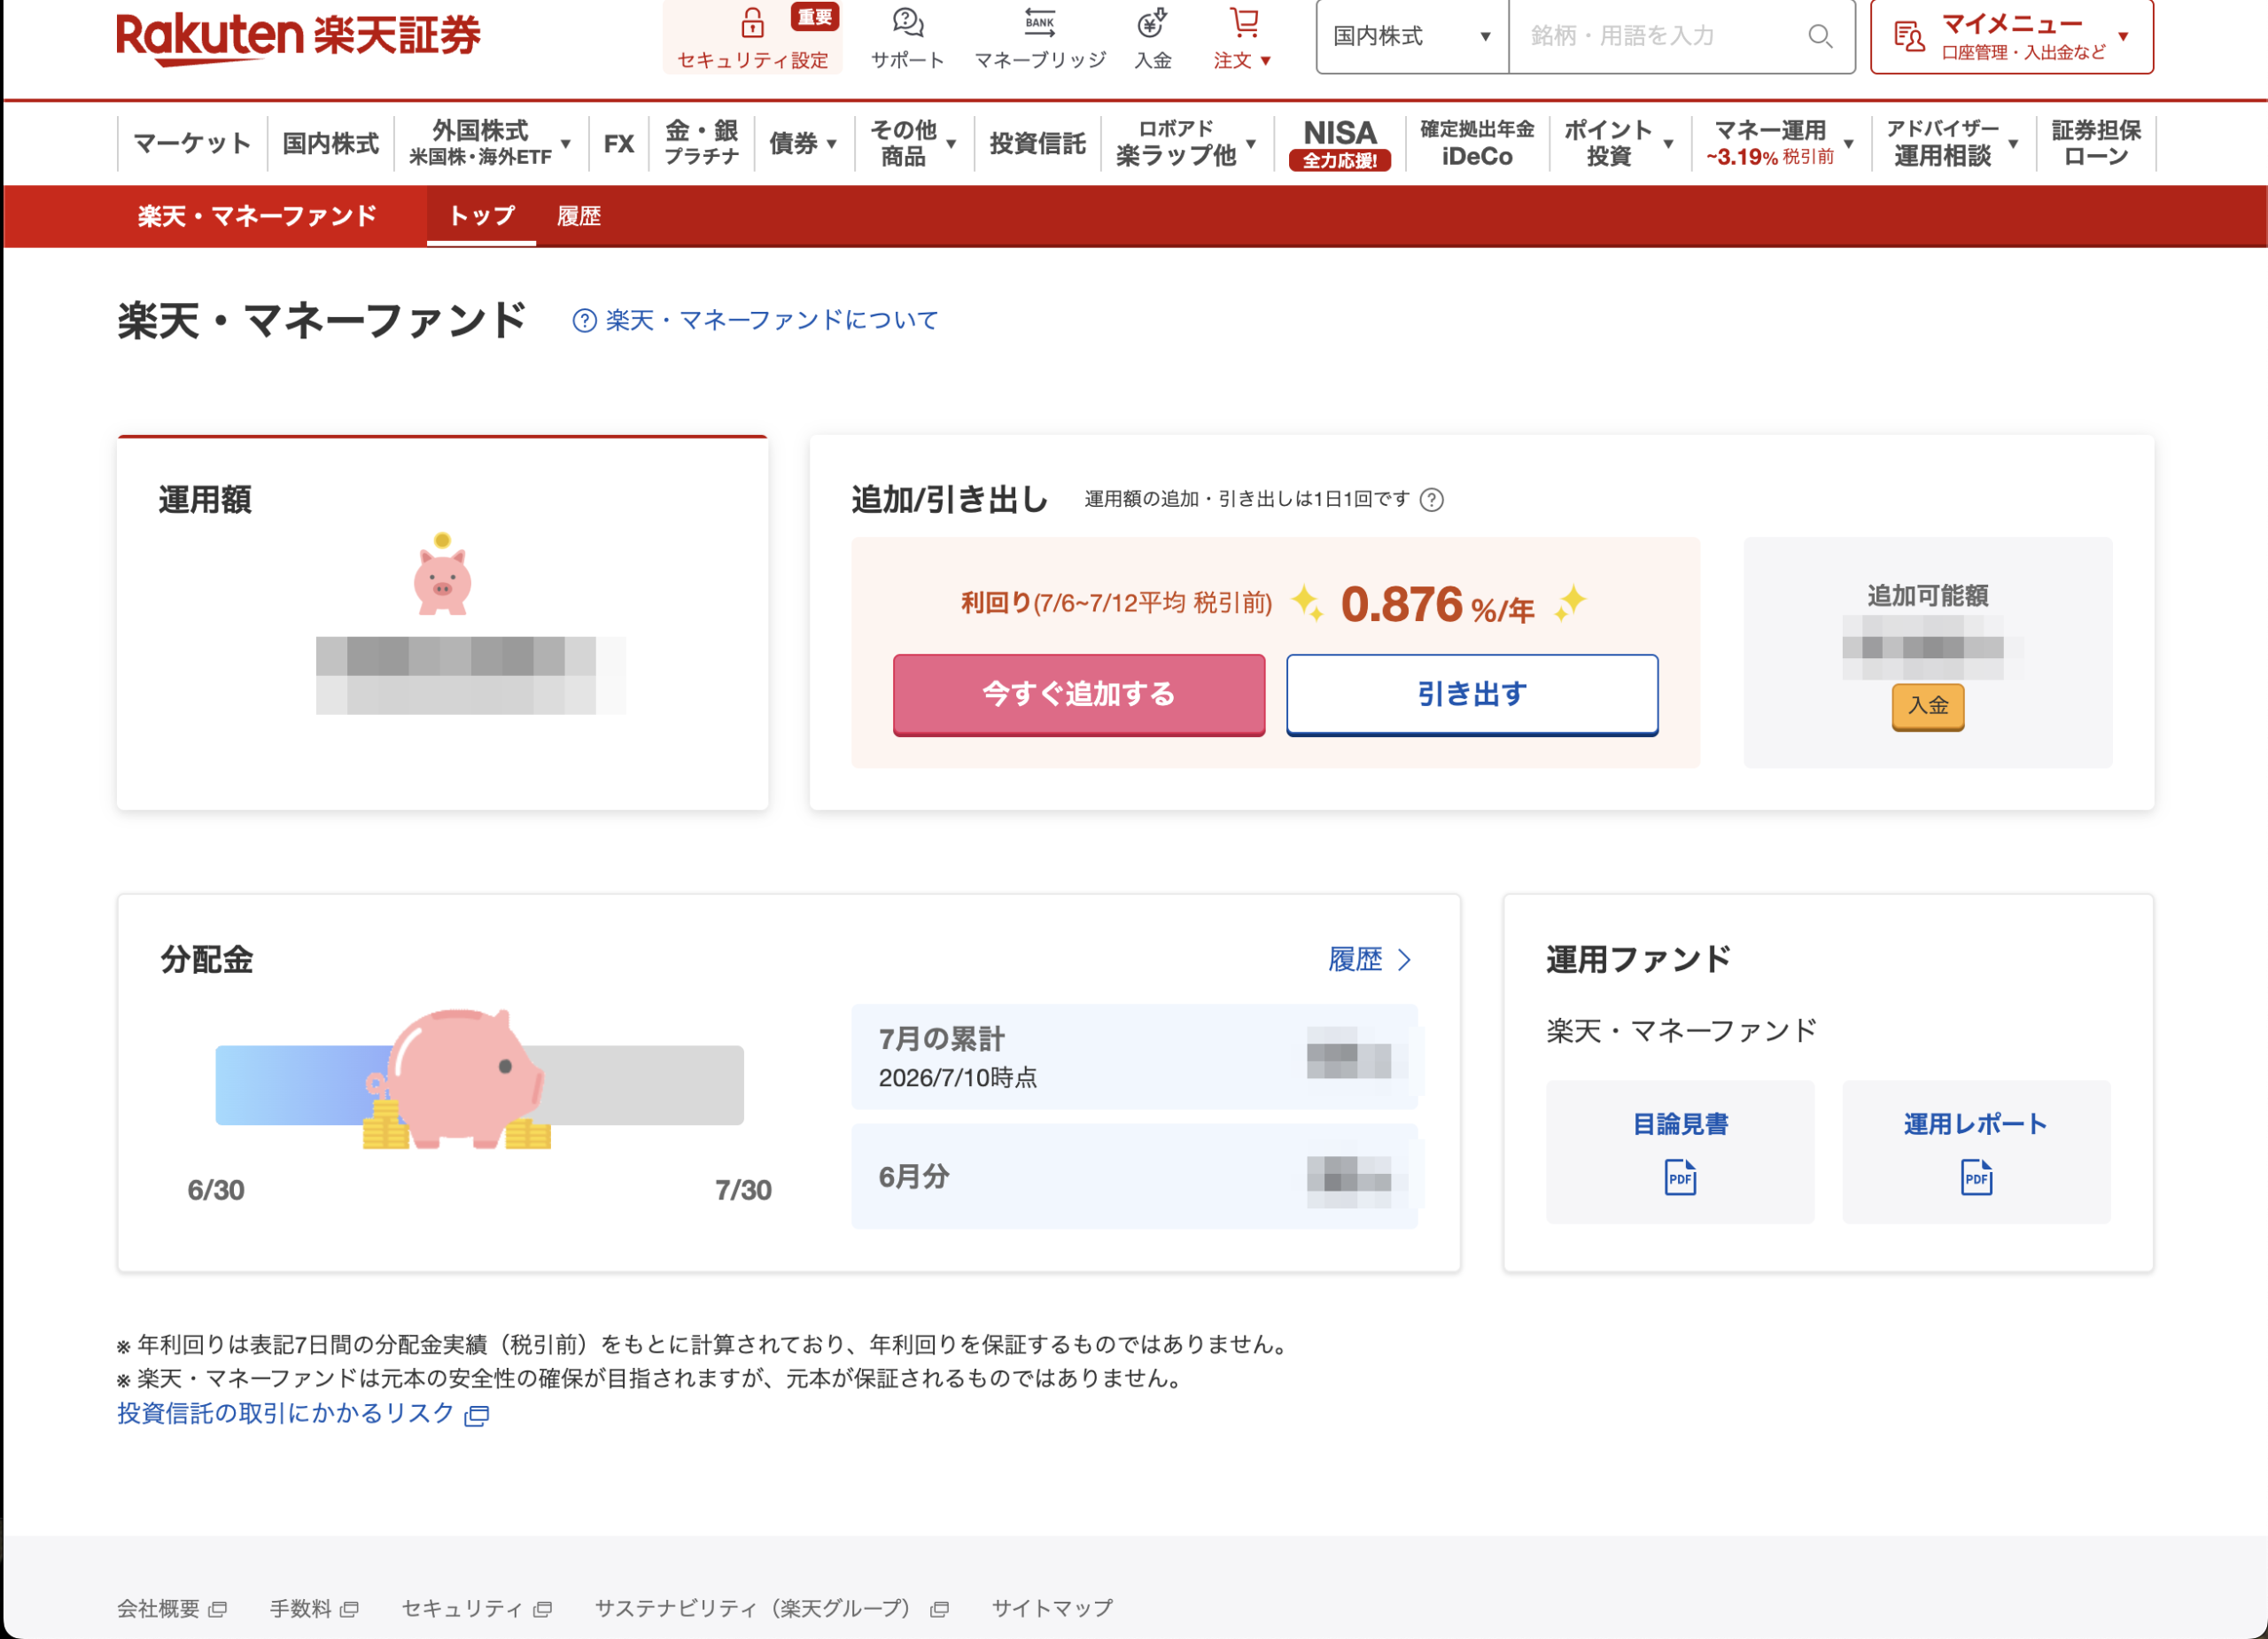Open the Money Bridge bank icon

[1040, 22]
